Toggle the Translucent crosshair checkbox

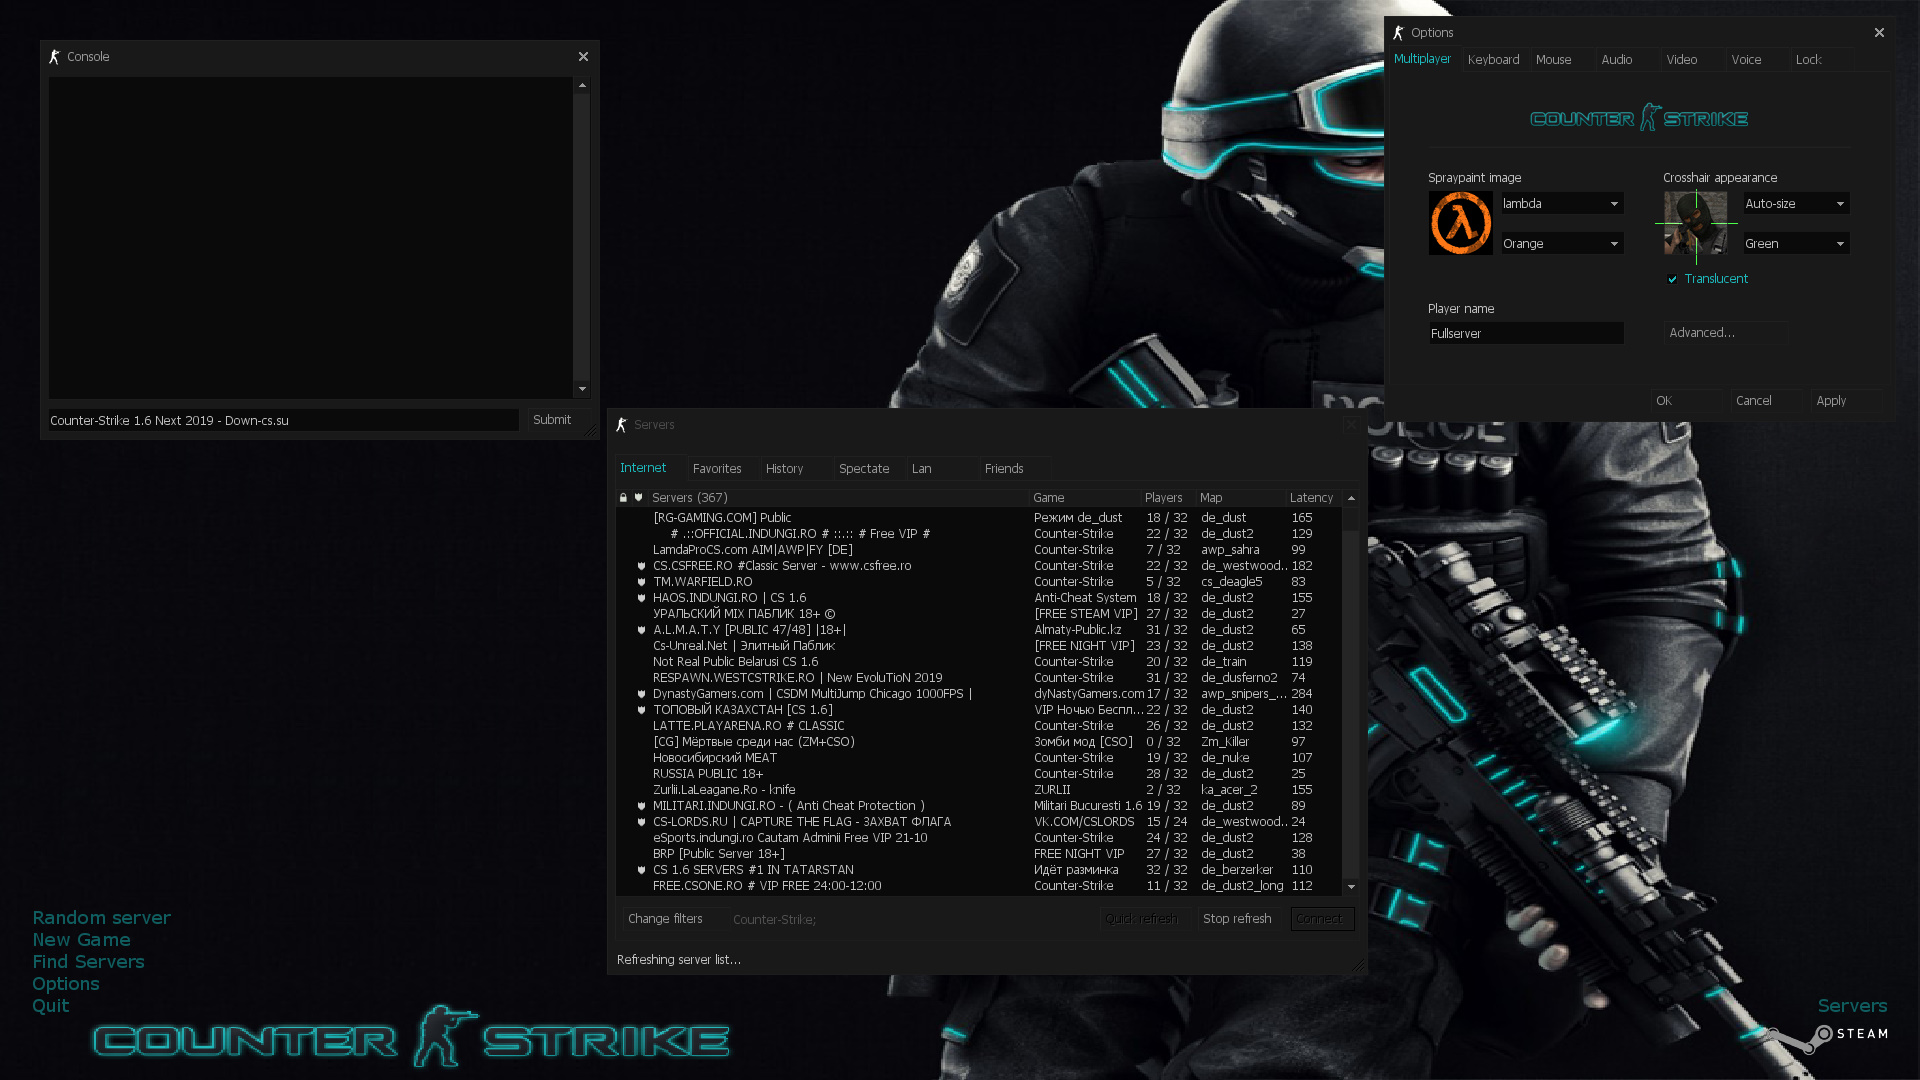(x=1672, y=279)
